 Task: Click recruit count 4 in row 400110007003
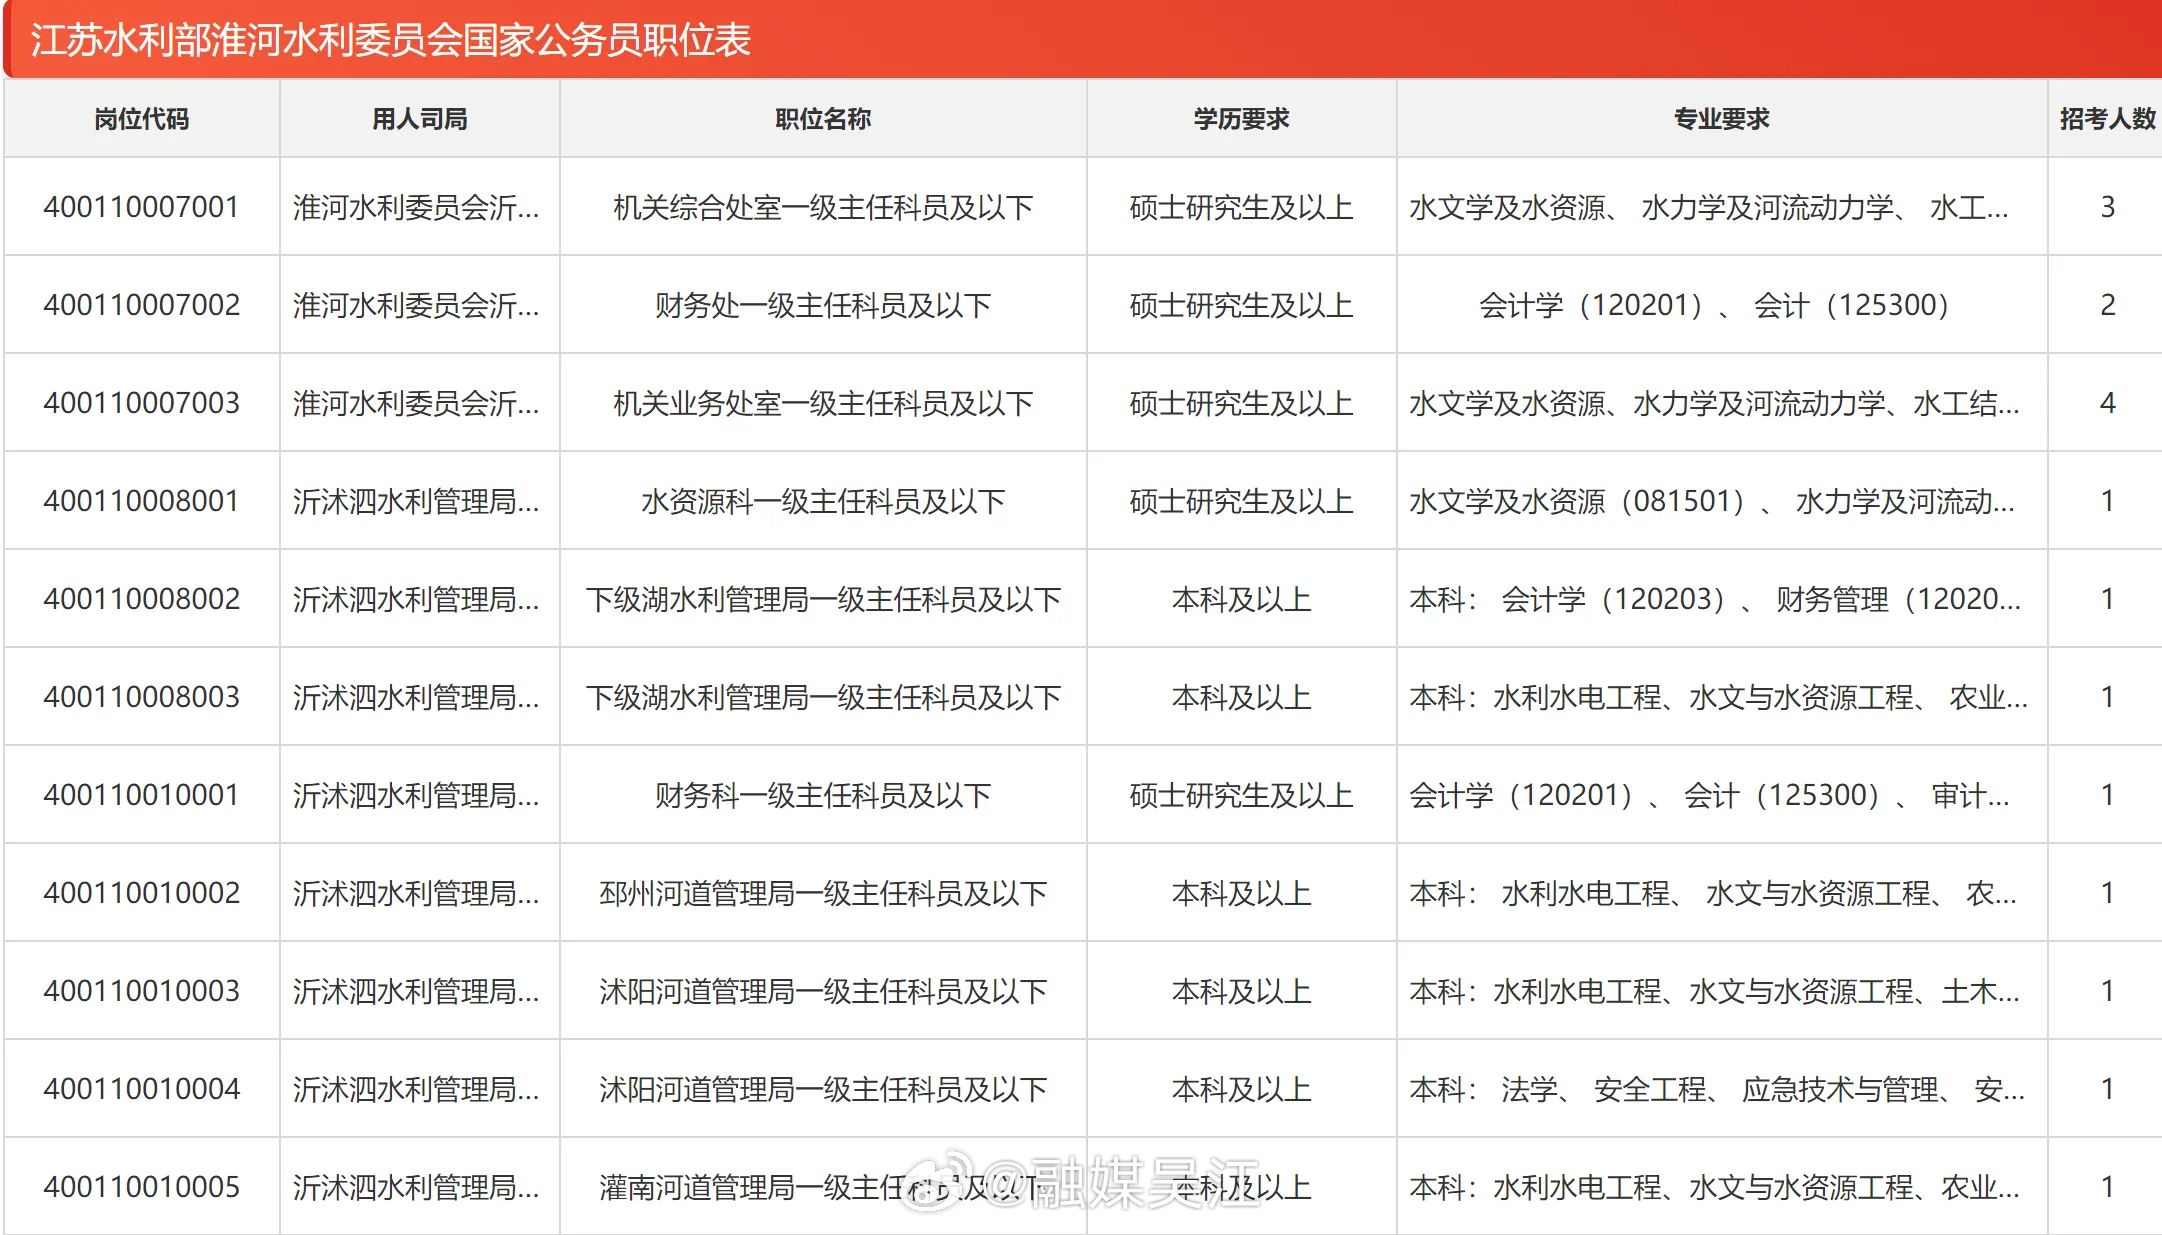[x=2107, y=403]
